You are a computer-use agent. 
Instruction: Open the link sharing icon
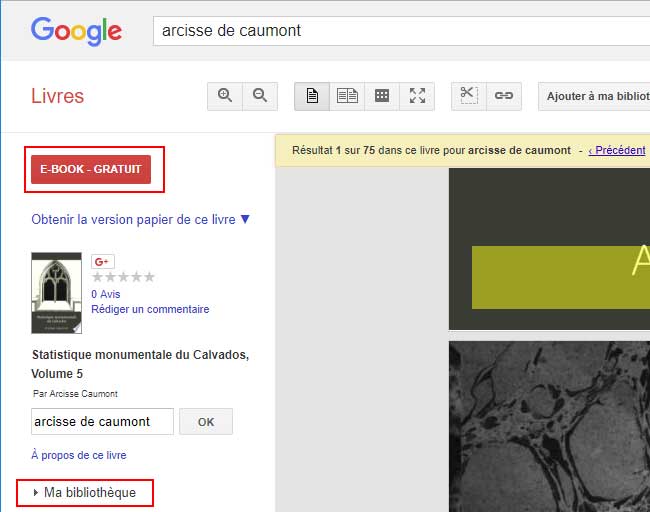504,96
